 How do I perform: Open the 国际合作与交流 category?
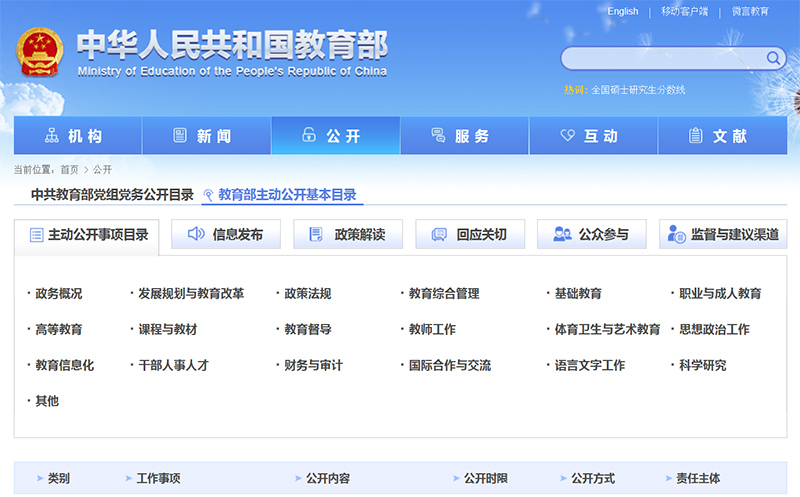coord(449,365)
